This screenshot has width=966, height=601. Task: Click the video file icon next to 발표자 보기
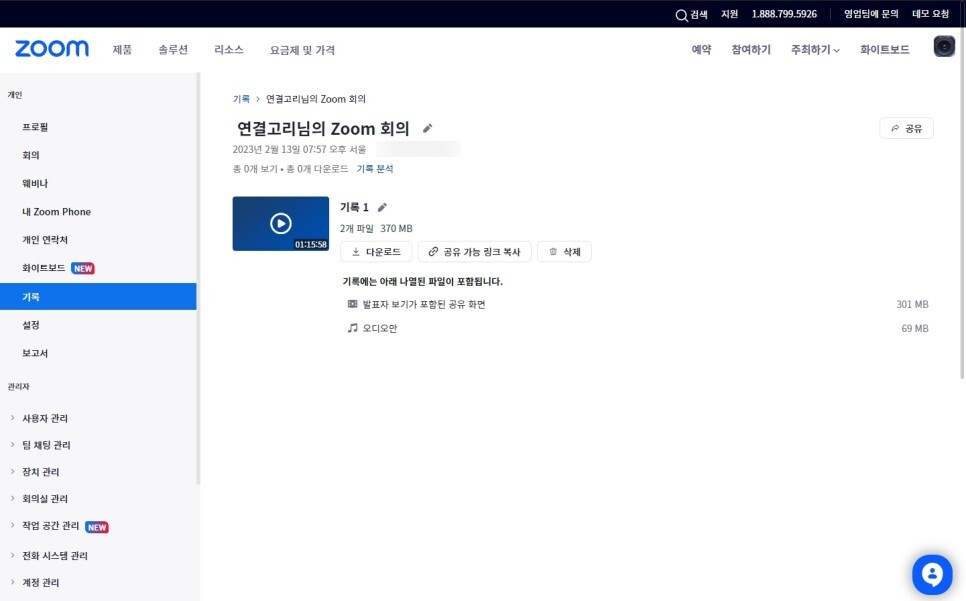point(352,304)
